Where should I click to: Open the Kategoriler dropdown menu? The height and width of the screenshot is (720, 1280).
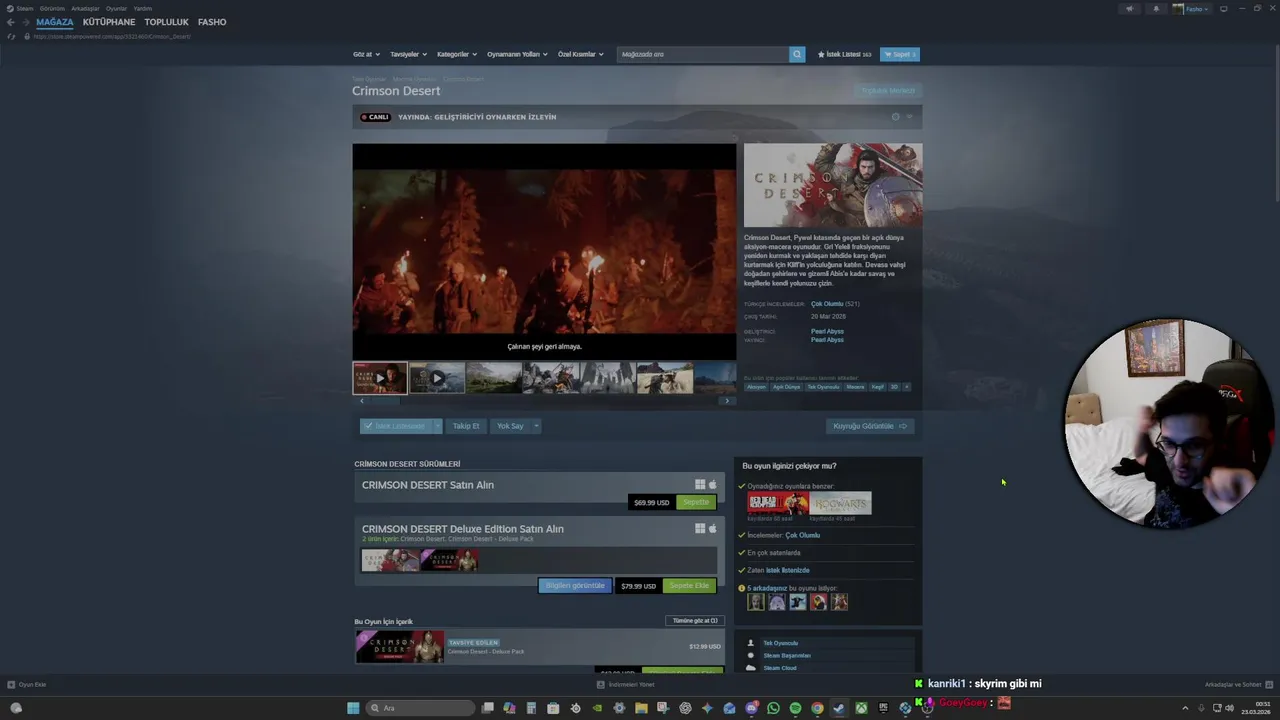click(x=457, y=54)
